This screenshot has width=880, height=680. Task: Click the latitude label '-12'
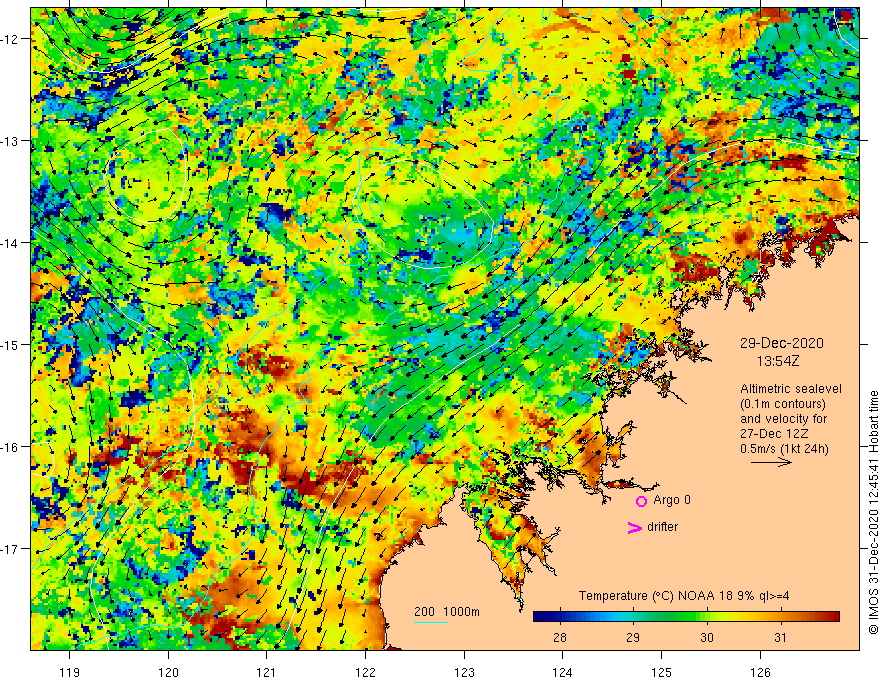[10, 39]
